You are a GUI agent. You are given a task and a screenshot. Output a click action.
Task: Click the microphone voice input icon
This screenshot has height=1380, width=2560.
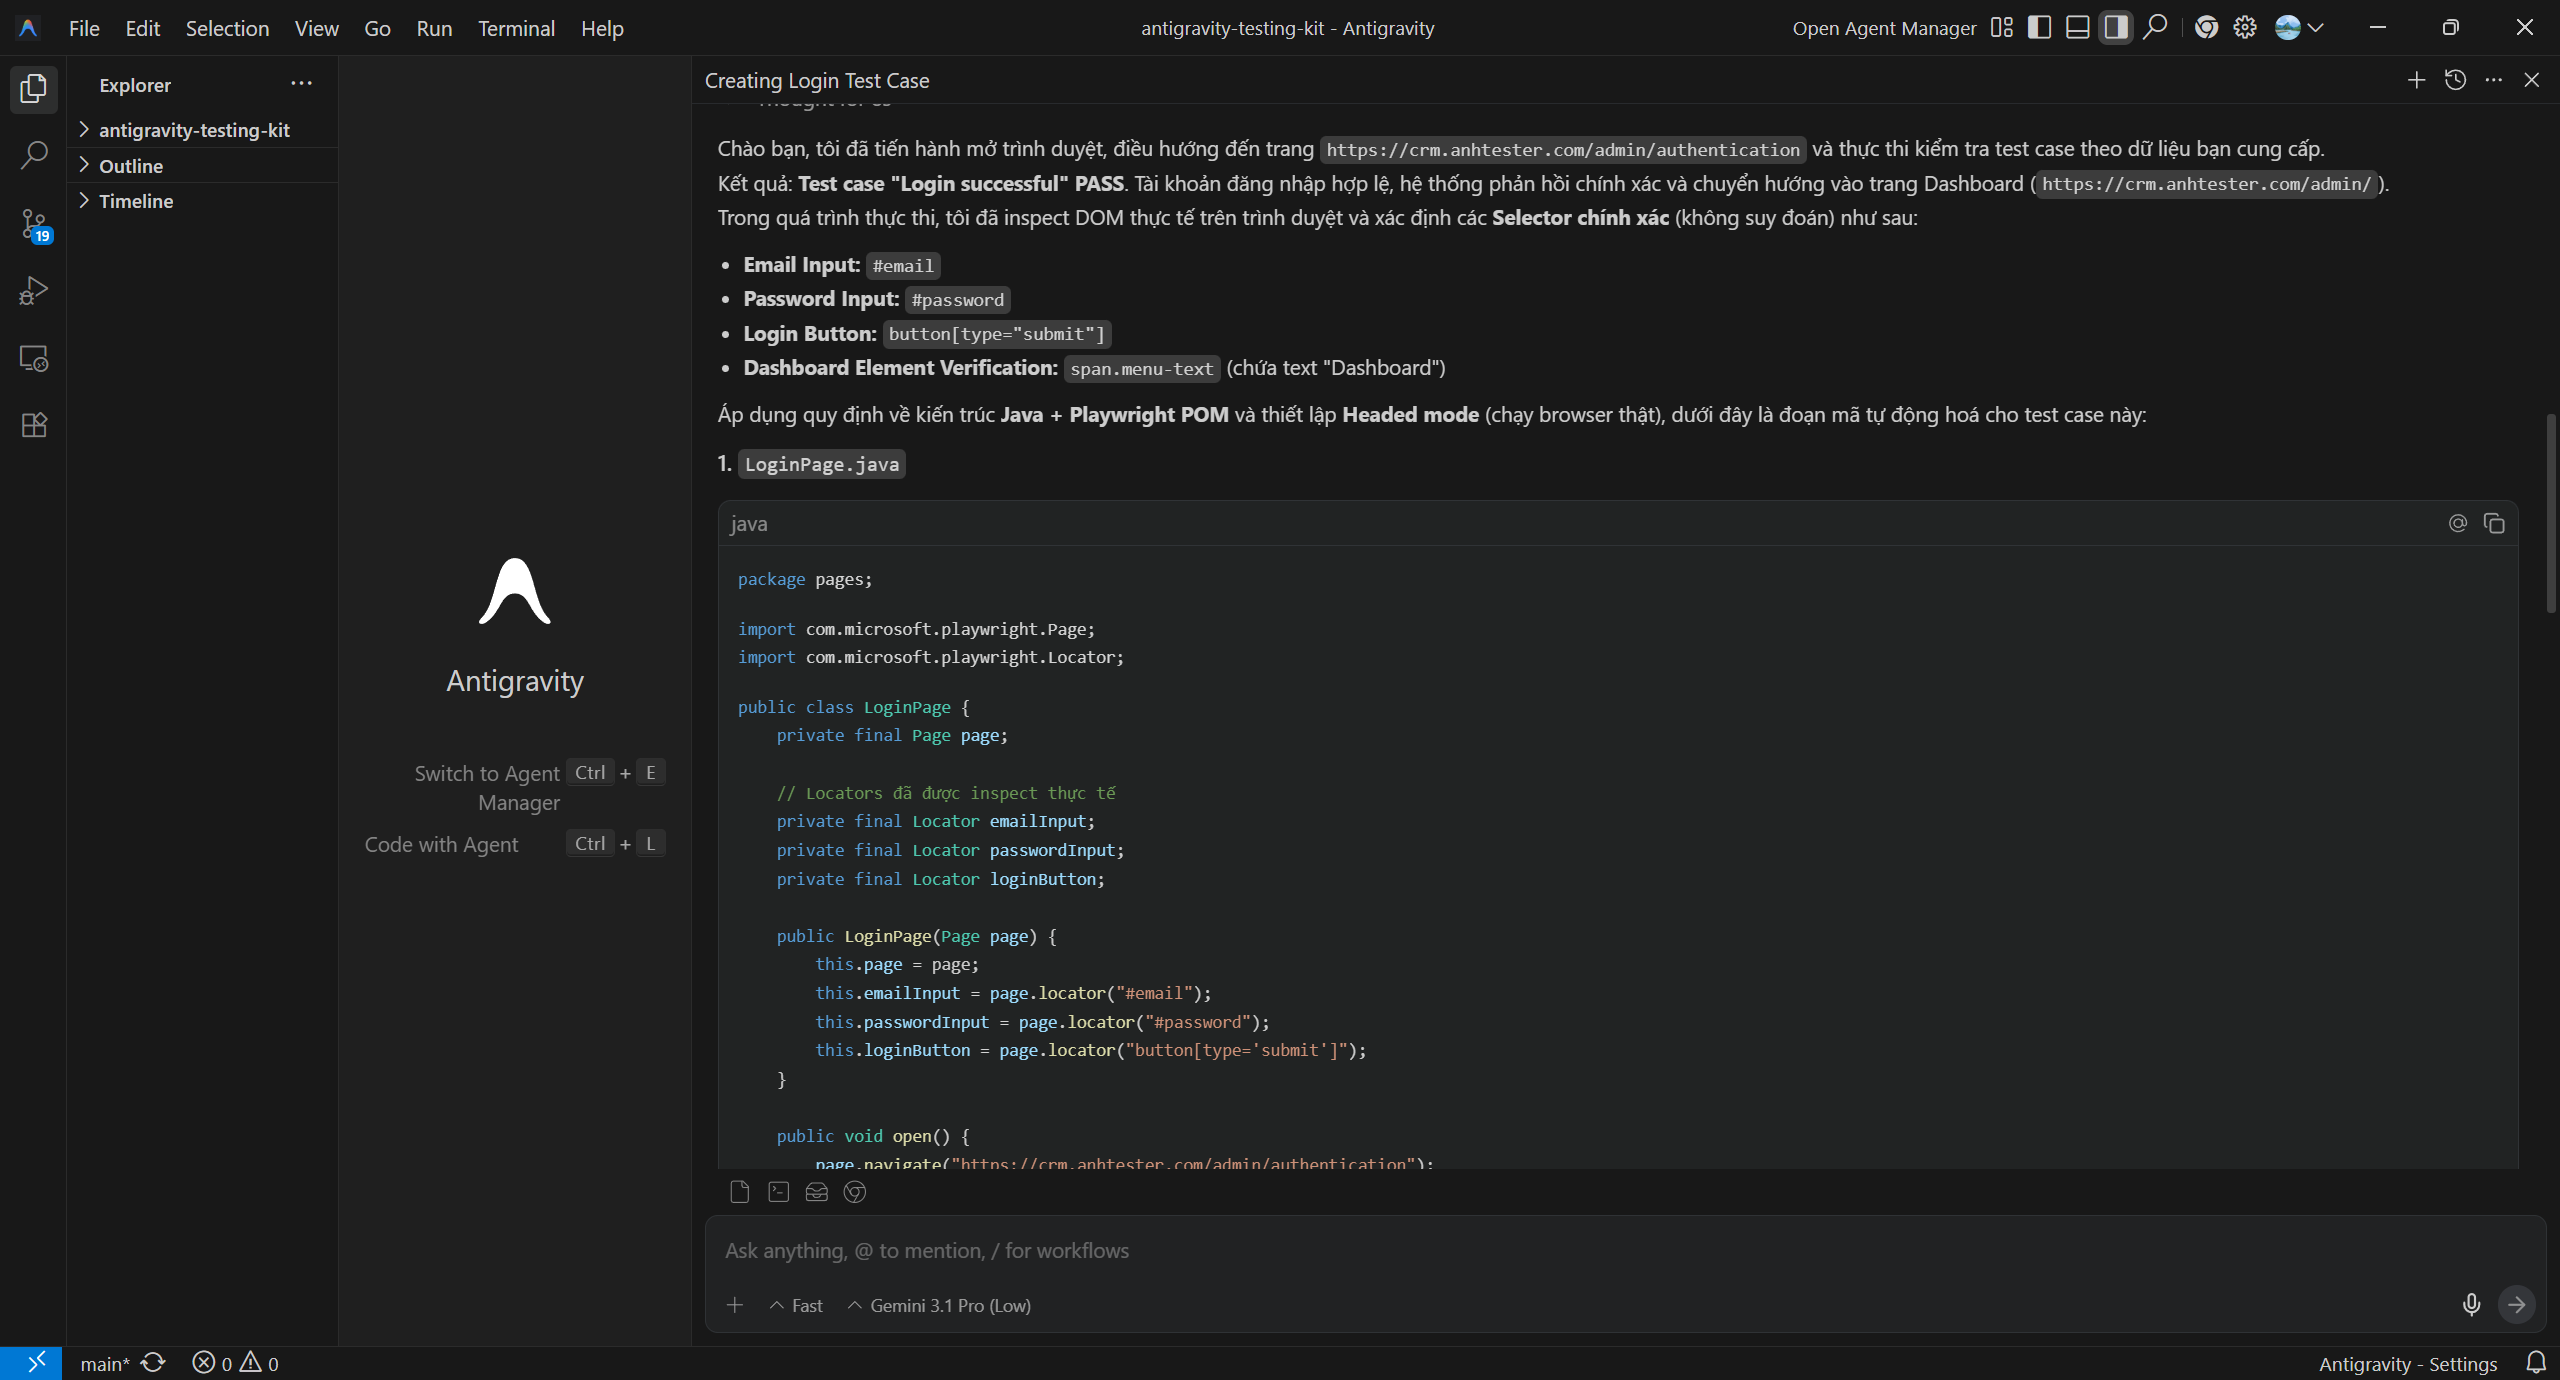click(2471, 1304)
